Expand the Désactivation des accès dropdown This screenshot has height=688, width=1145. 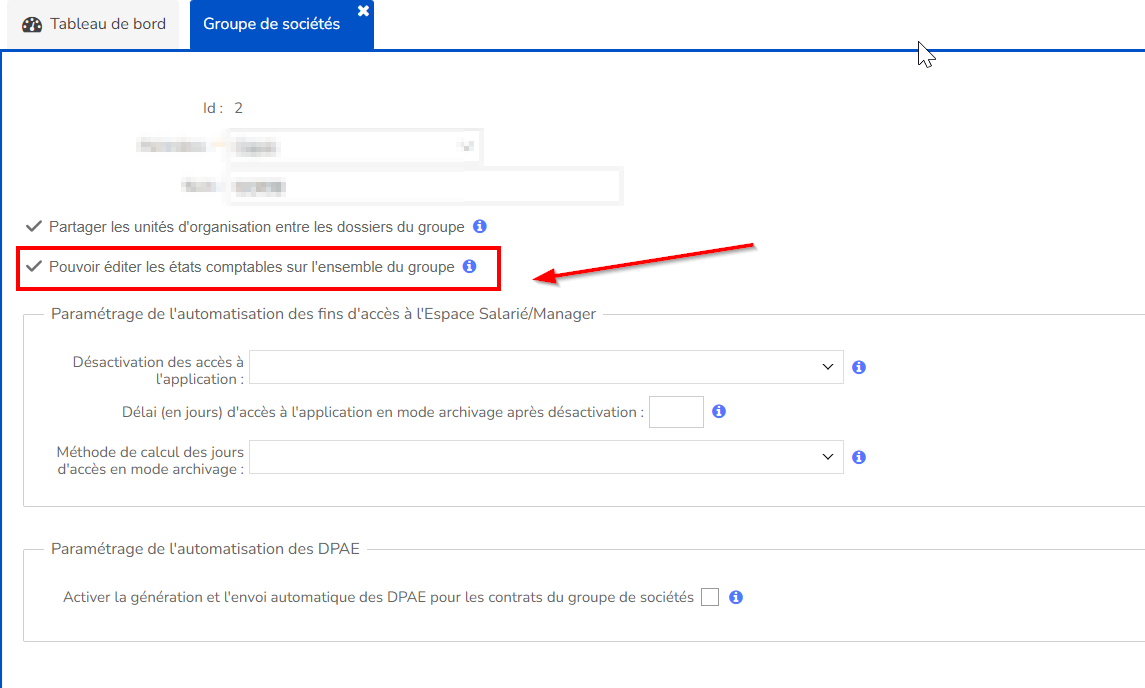pyautogui.click(x=546, y=367)
